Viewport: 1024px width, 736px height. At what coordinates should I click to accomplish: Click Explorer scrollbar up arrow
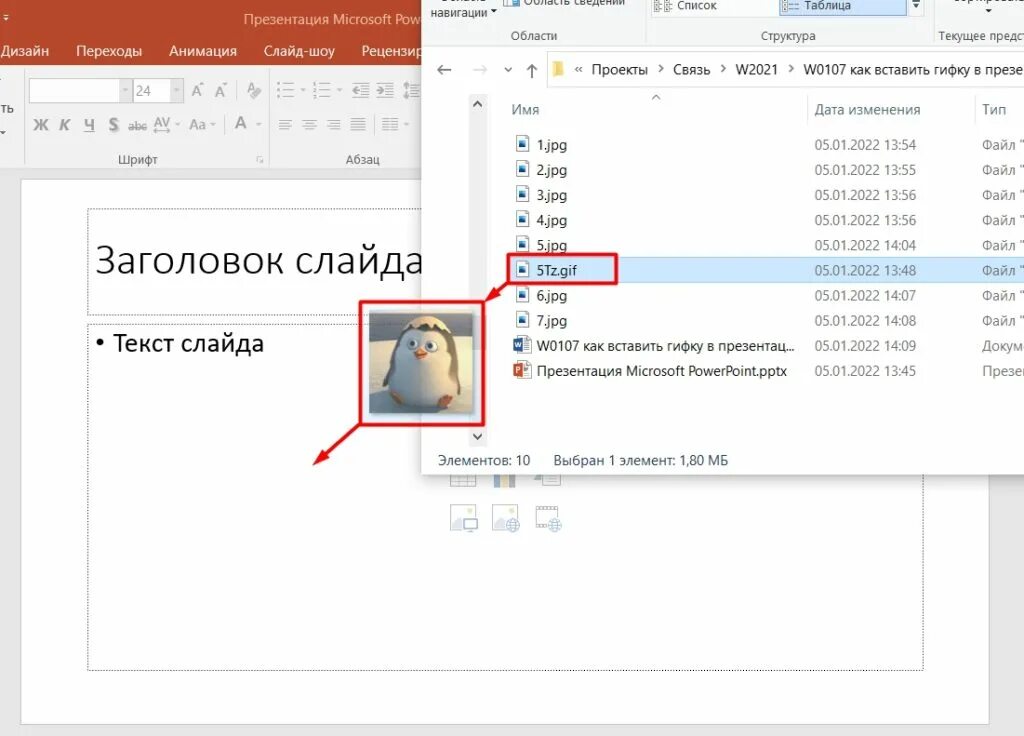477,104
